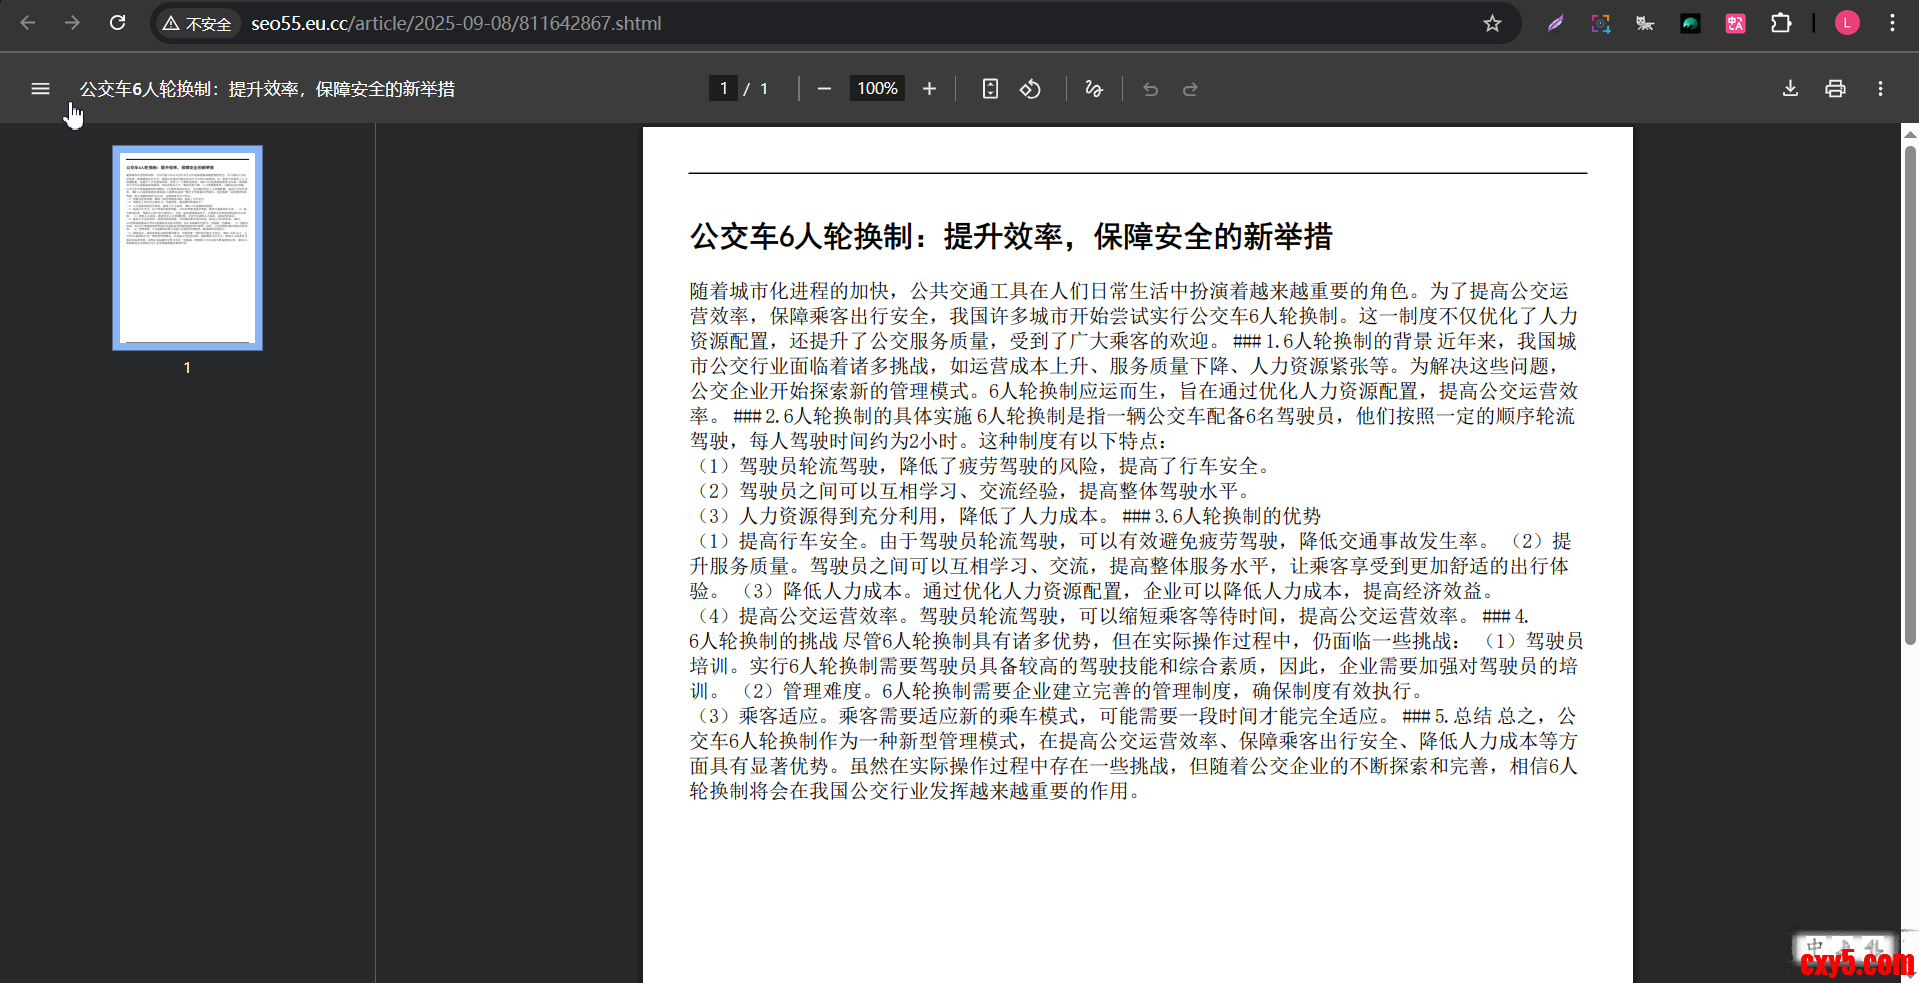Click the zoom out minus button

pos(824,88)
